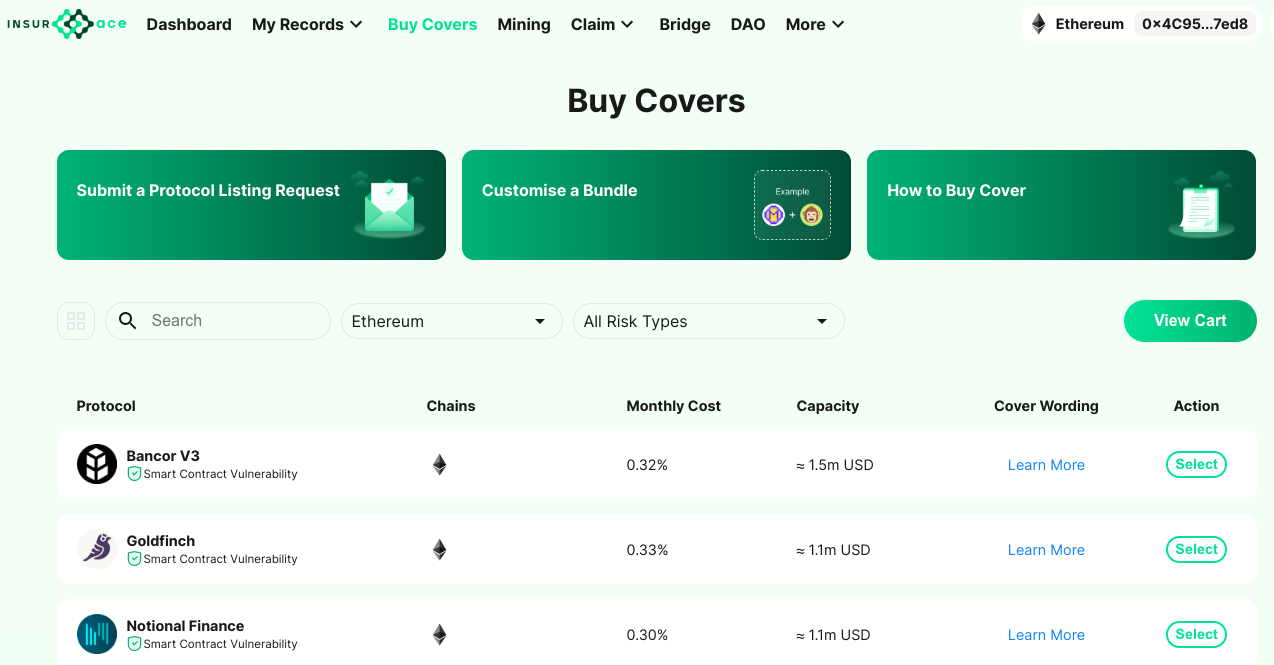
Task: Click the Bancor V3 protocol logo
Action: 97,464
